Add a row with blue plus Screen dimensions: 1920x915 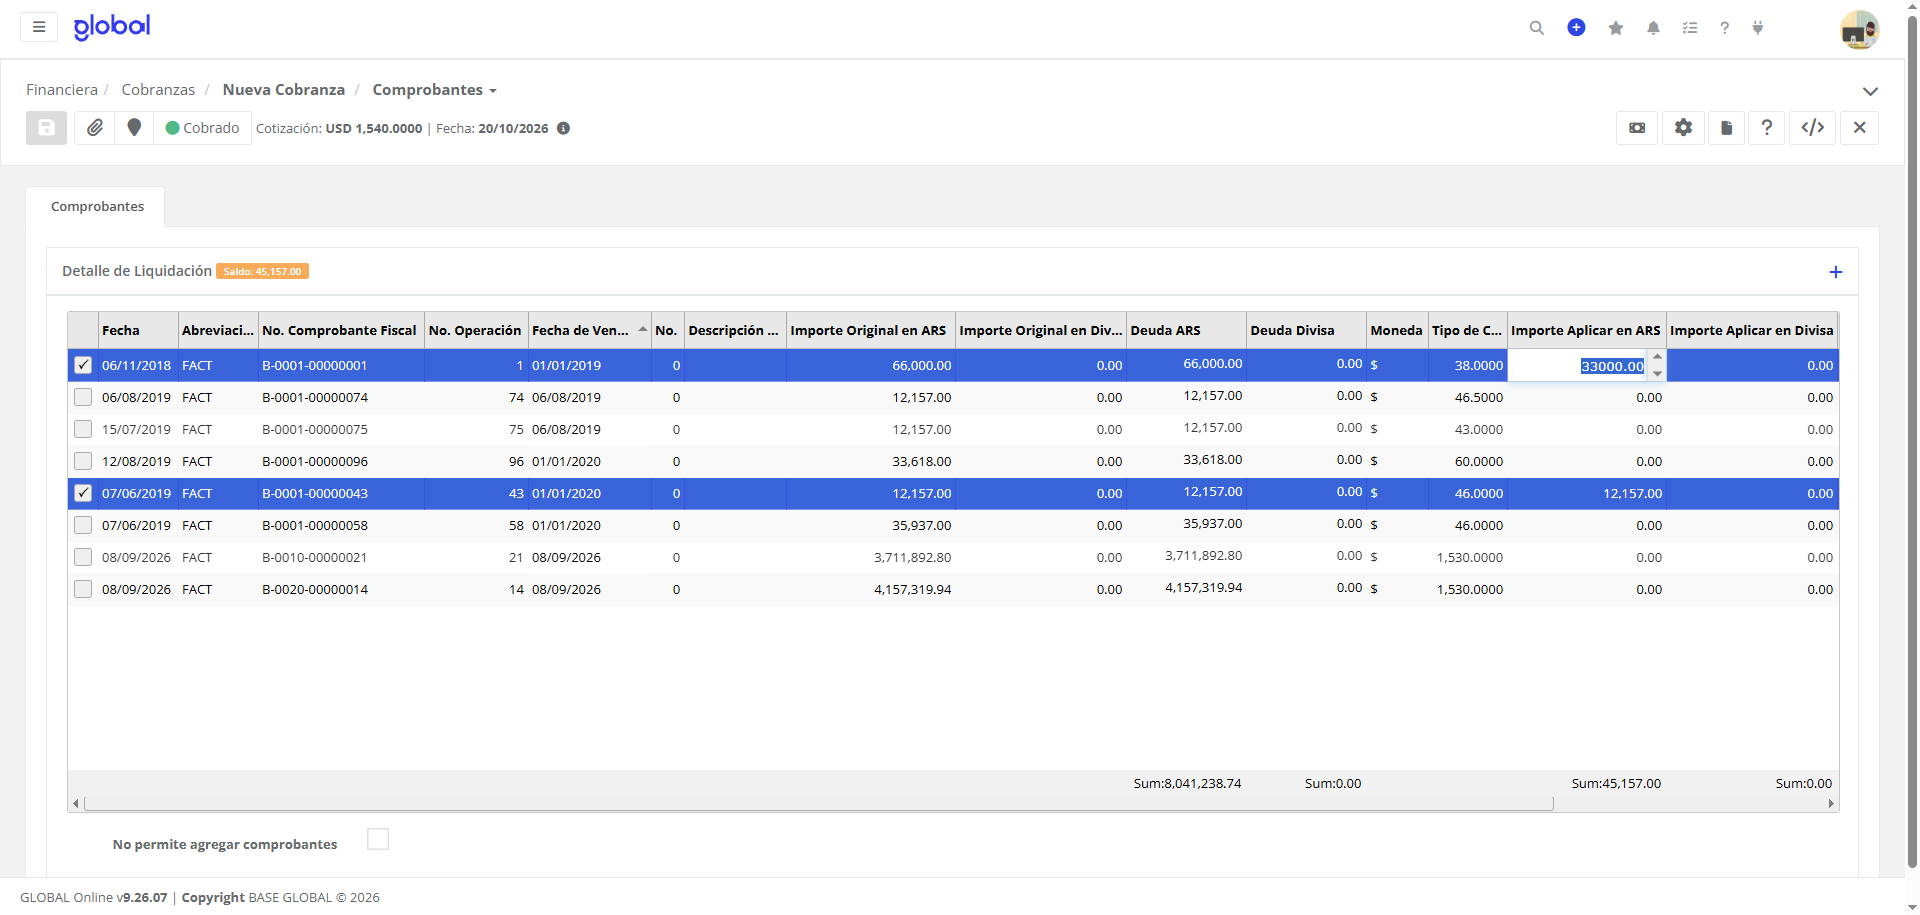pyautogui.click(x=1836, y=272)
